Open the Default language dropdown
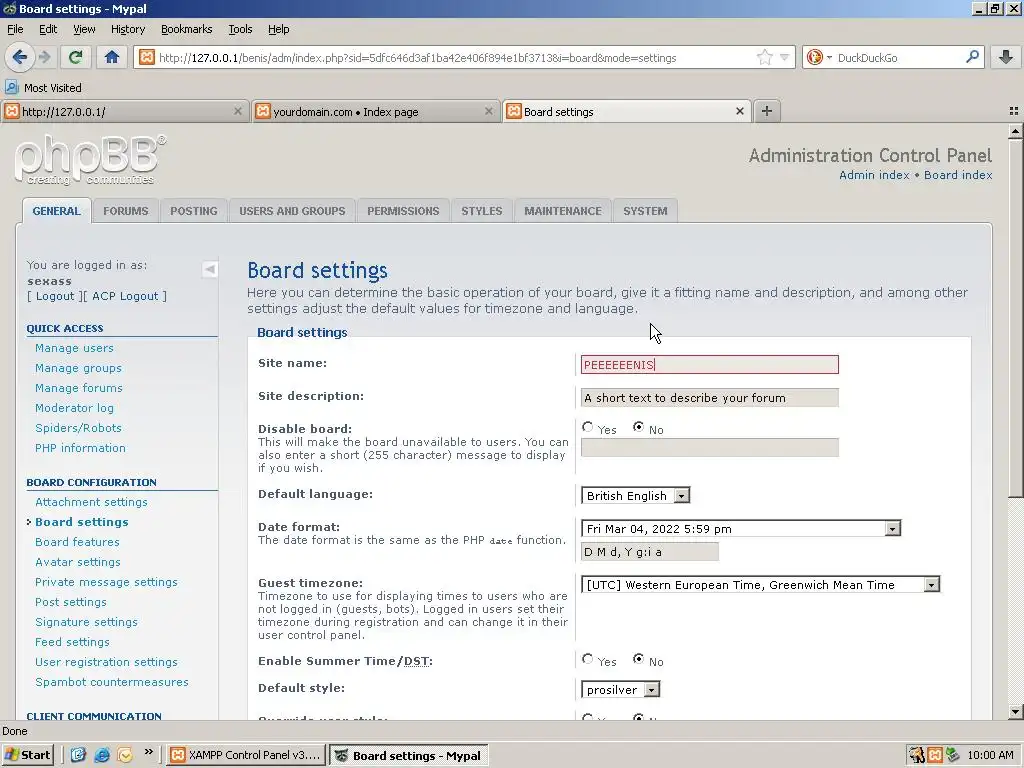The image size is (1024, 768). [635, 496]
